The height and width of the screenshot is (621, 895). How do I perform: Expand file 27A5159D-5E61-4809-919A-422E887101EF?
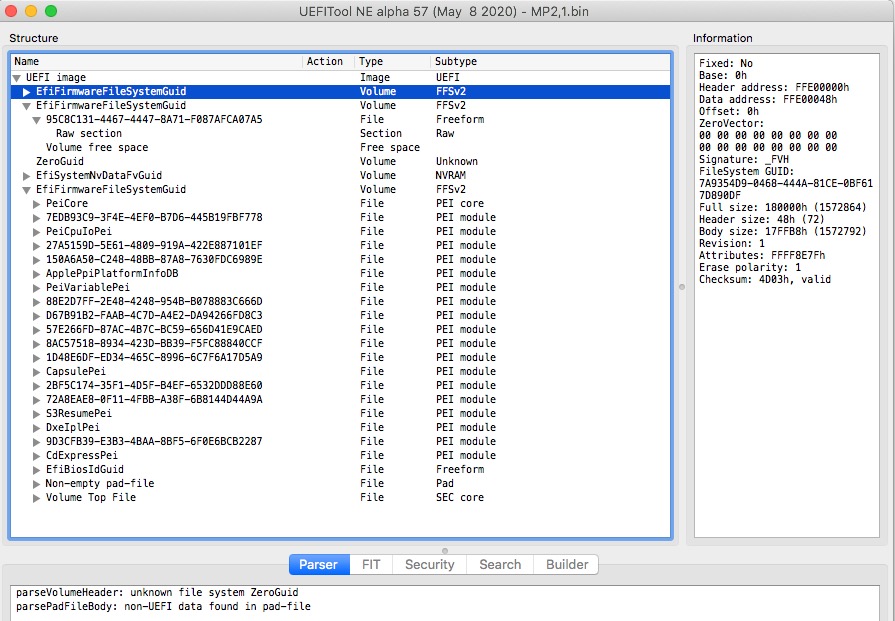tap(37, 245)
